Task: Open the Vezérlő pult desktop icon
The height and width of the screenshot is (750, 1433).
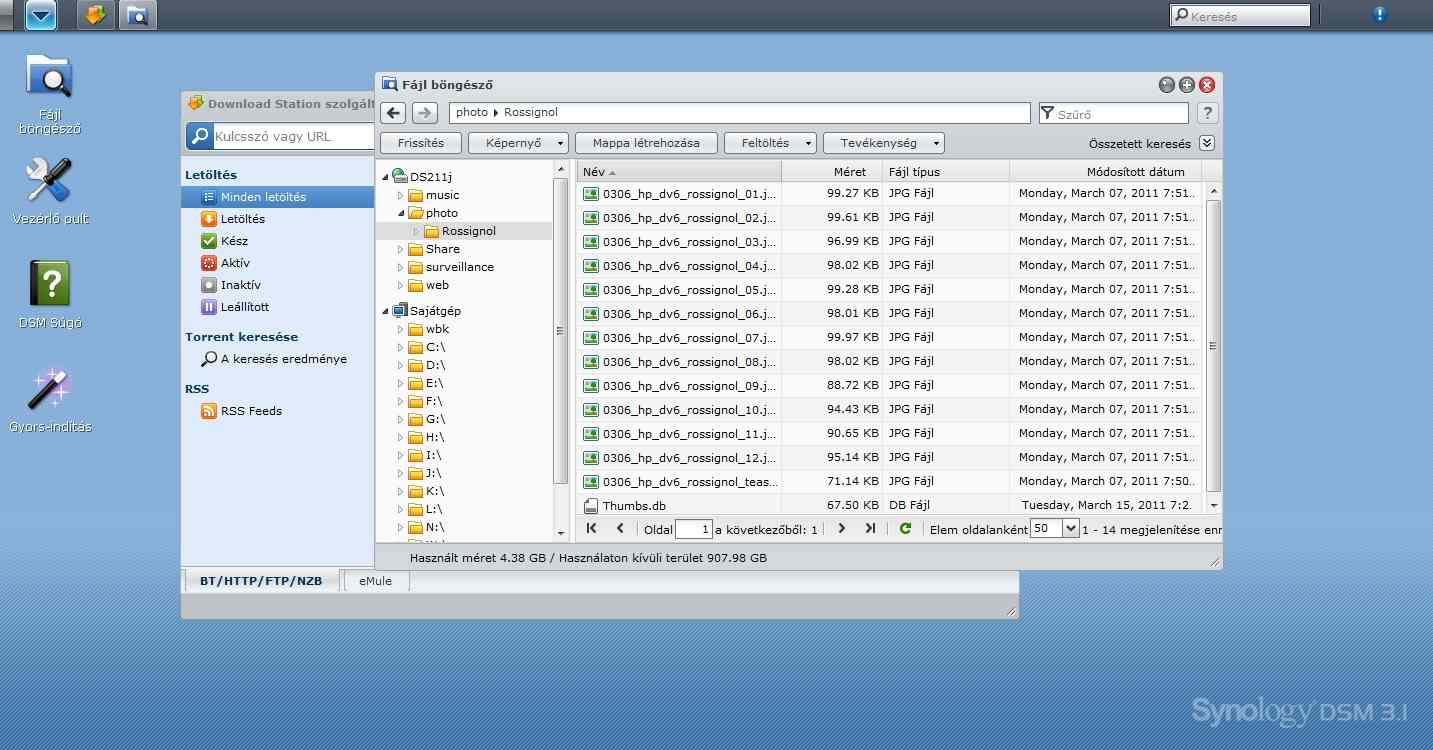Action: click(49, 183)
